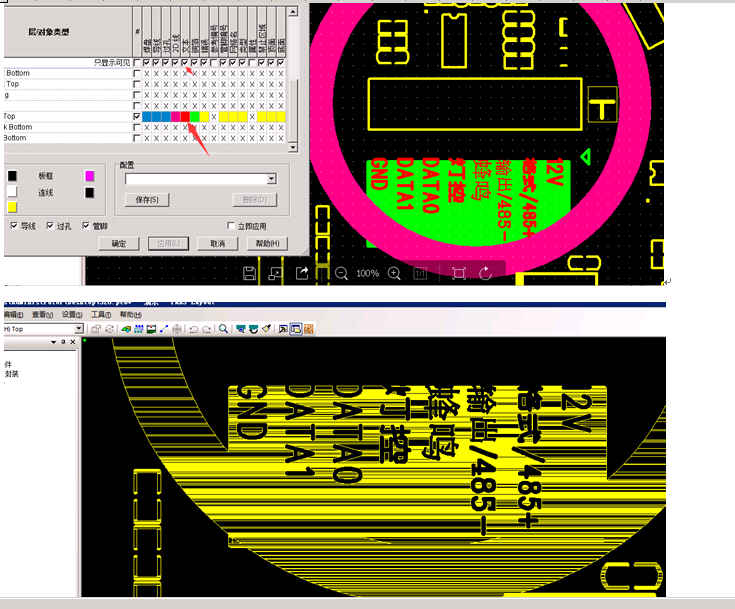Check the # checkbox of k Bottom row

[x=137, y=127]
